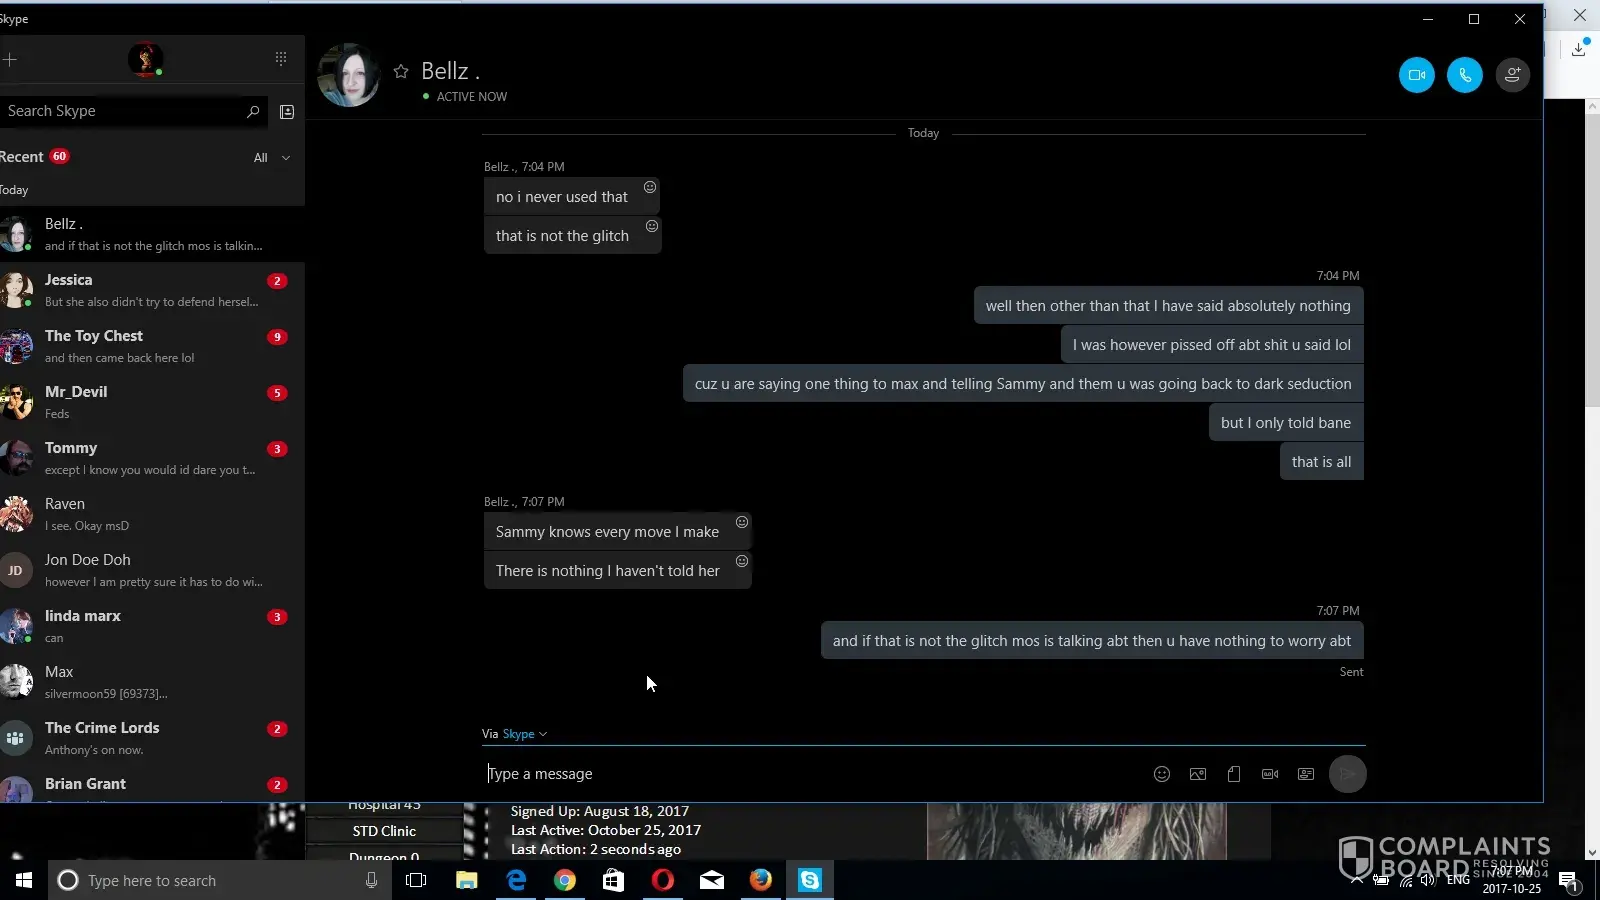Click the send image icon
Screen dimensions: 1600x900
click(x=1197, y=774)
